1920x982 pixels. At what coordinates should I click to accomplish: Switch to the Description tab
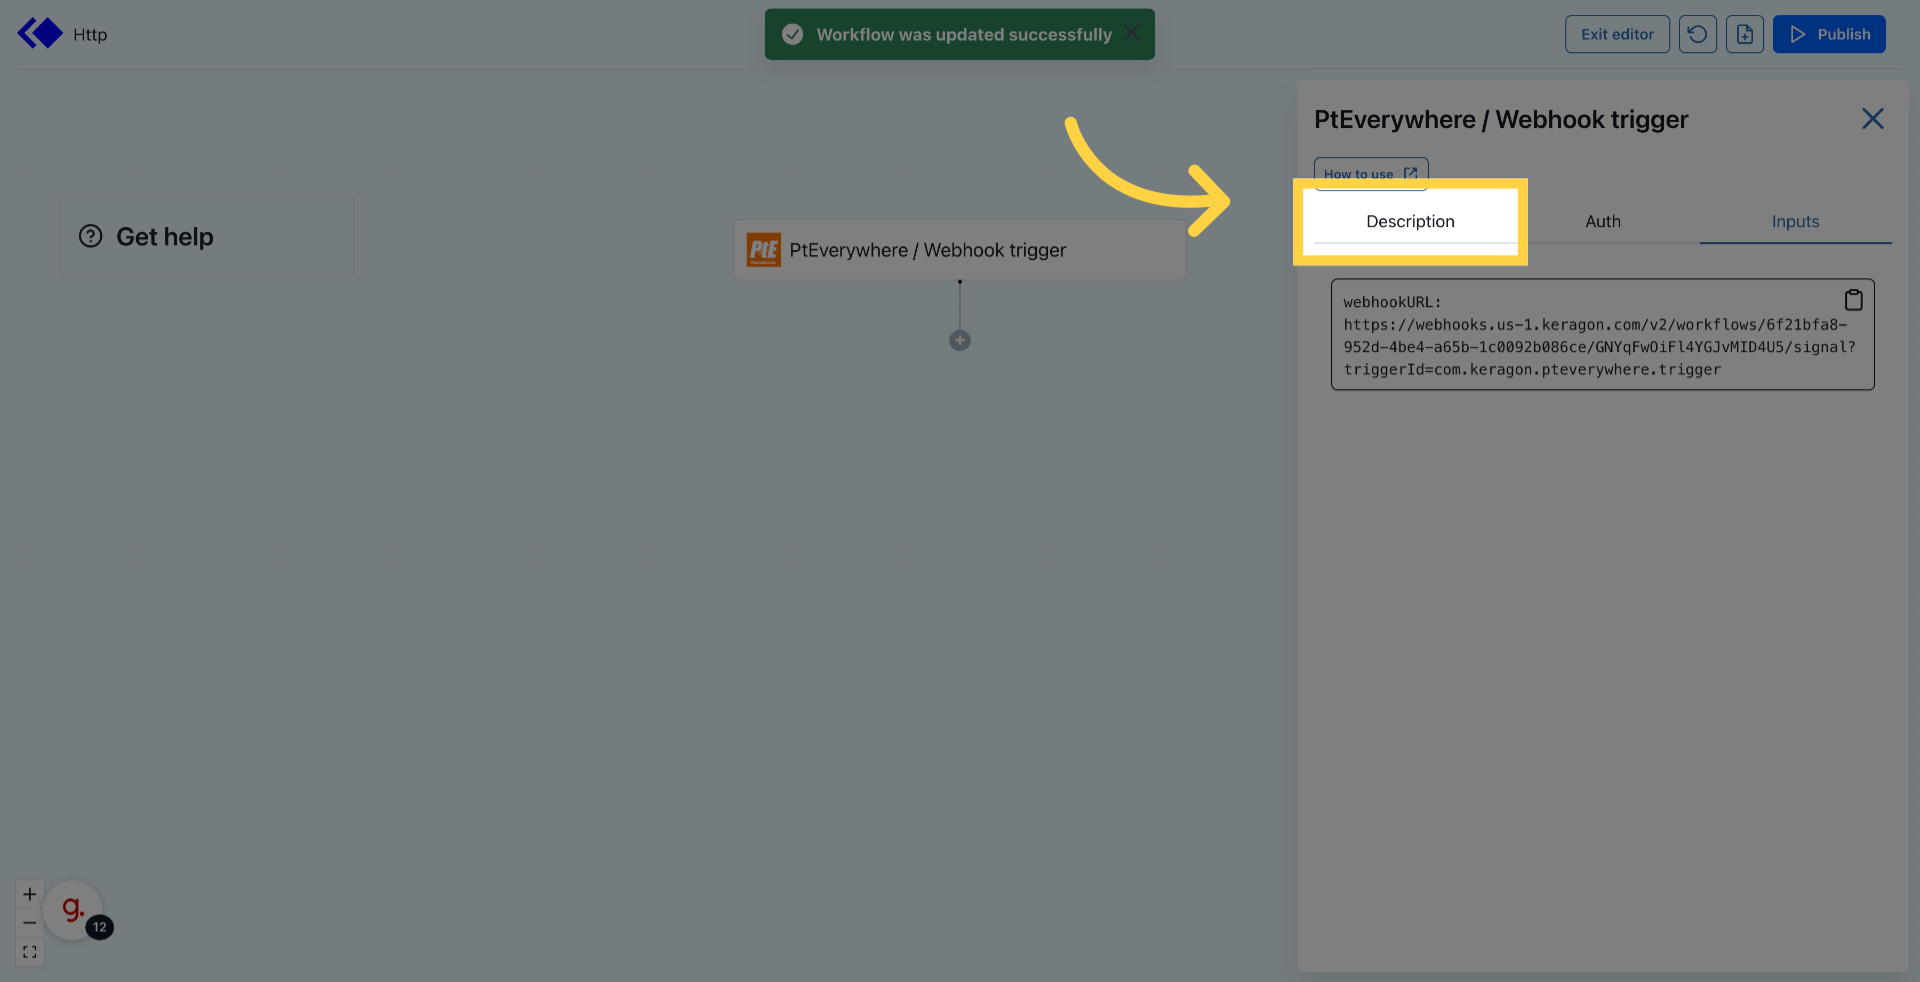[x=1410, y=221]
